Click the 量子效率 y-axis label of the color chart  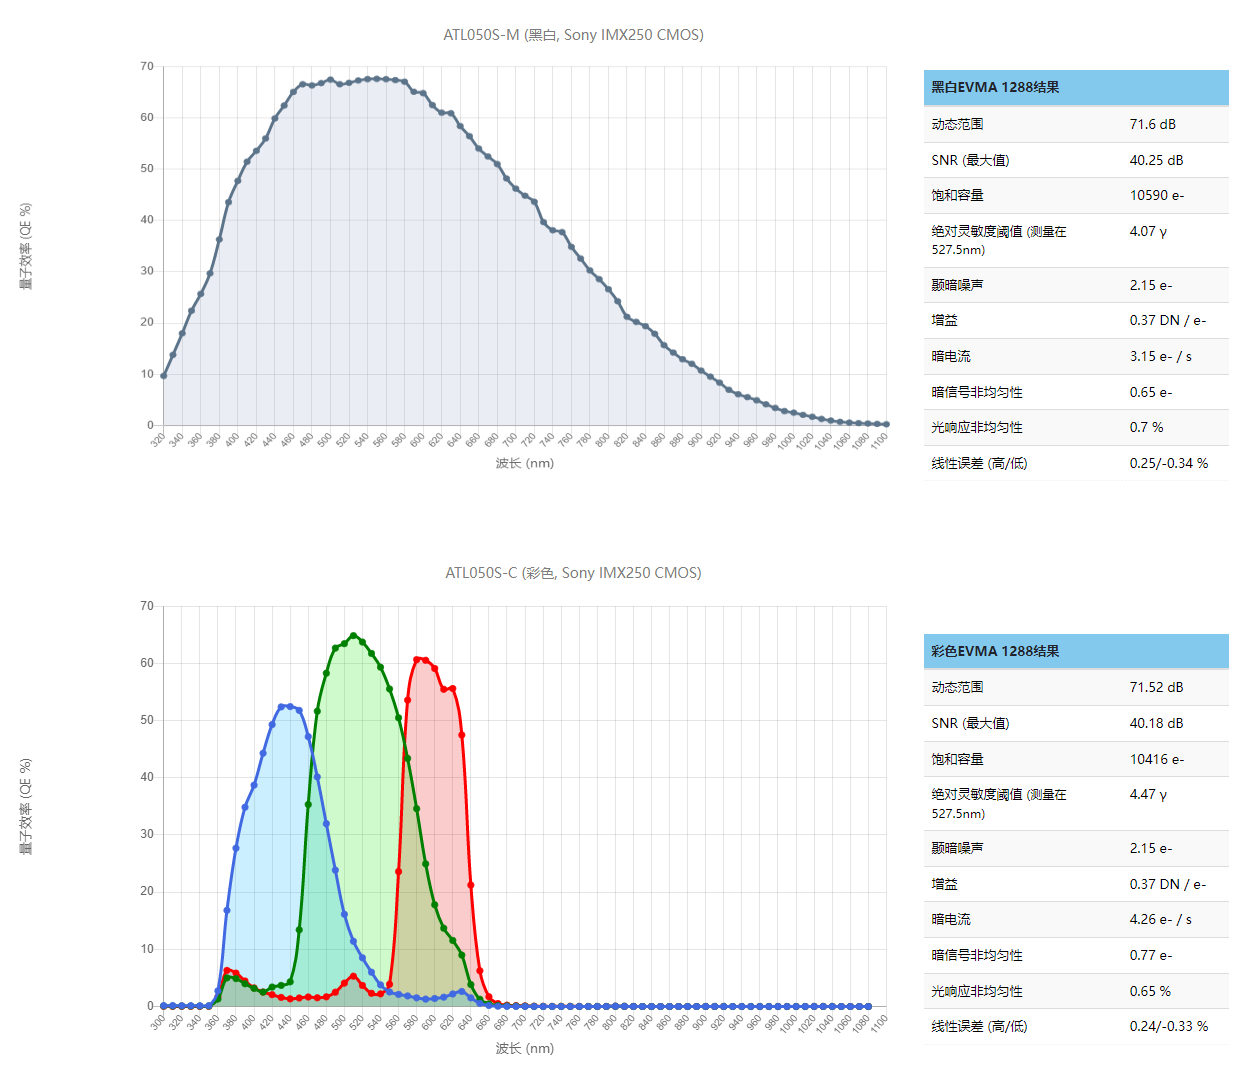coord(26,806)
